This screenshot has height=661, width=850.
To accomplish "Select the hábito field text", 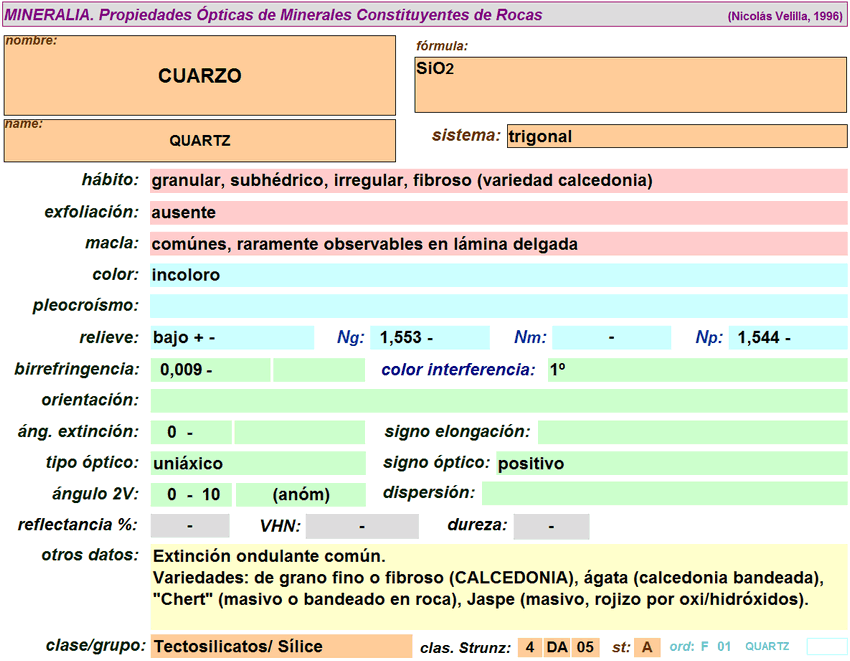I will (x=498, y=181).
